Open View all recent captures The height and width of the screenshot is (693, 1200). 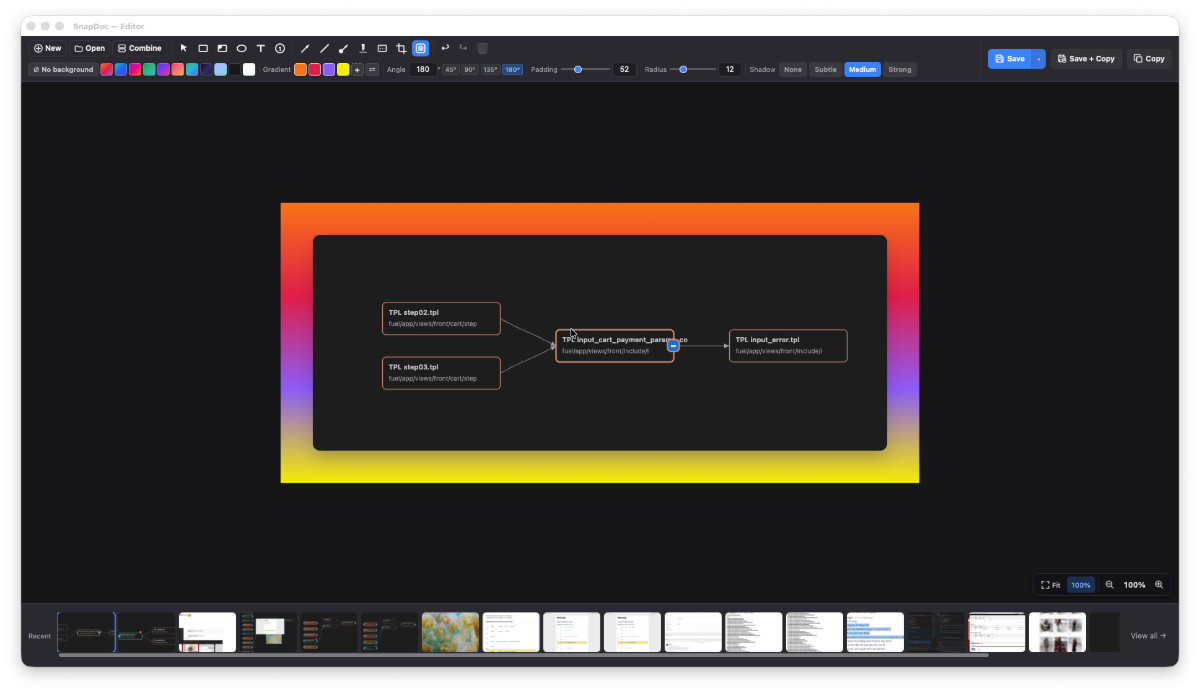[1148, 636]
